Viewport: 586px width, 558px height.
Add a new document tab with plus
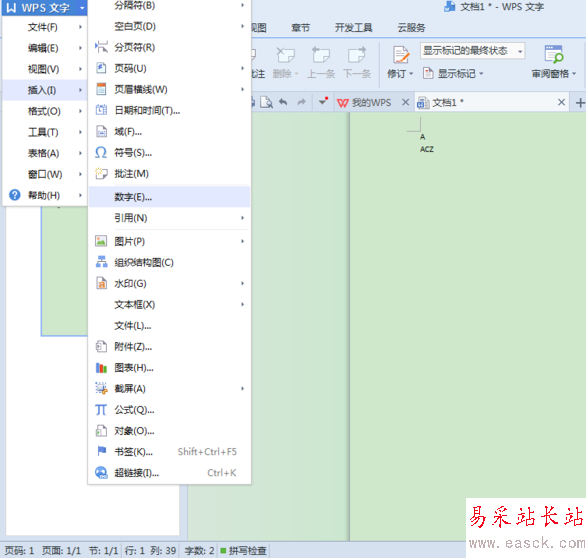pos(580,102)
